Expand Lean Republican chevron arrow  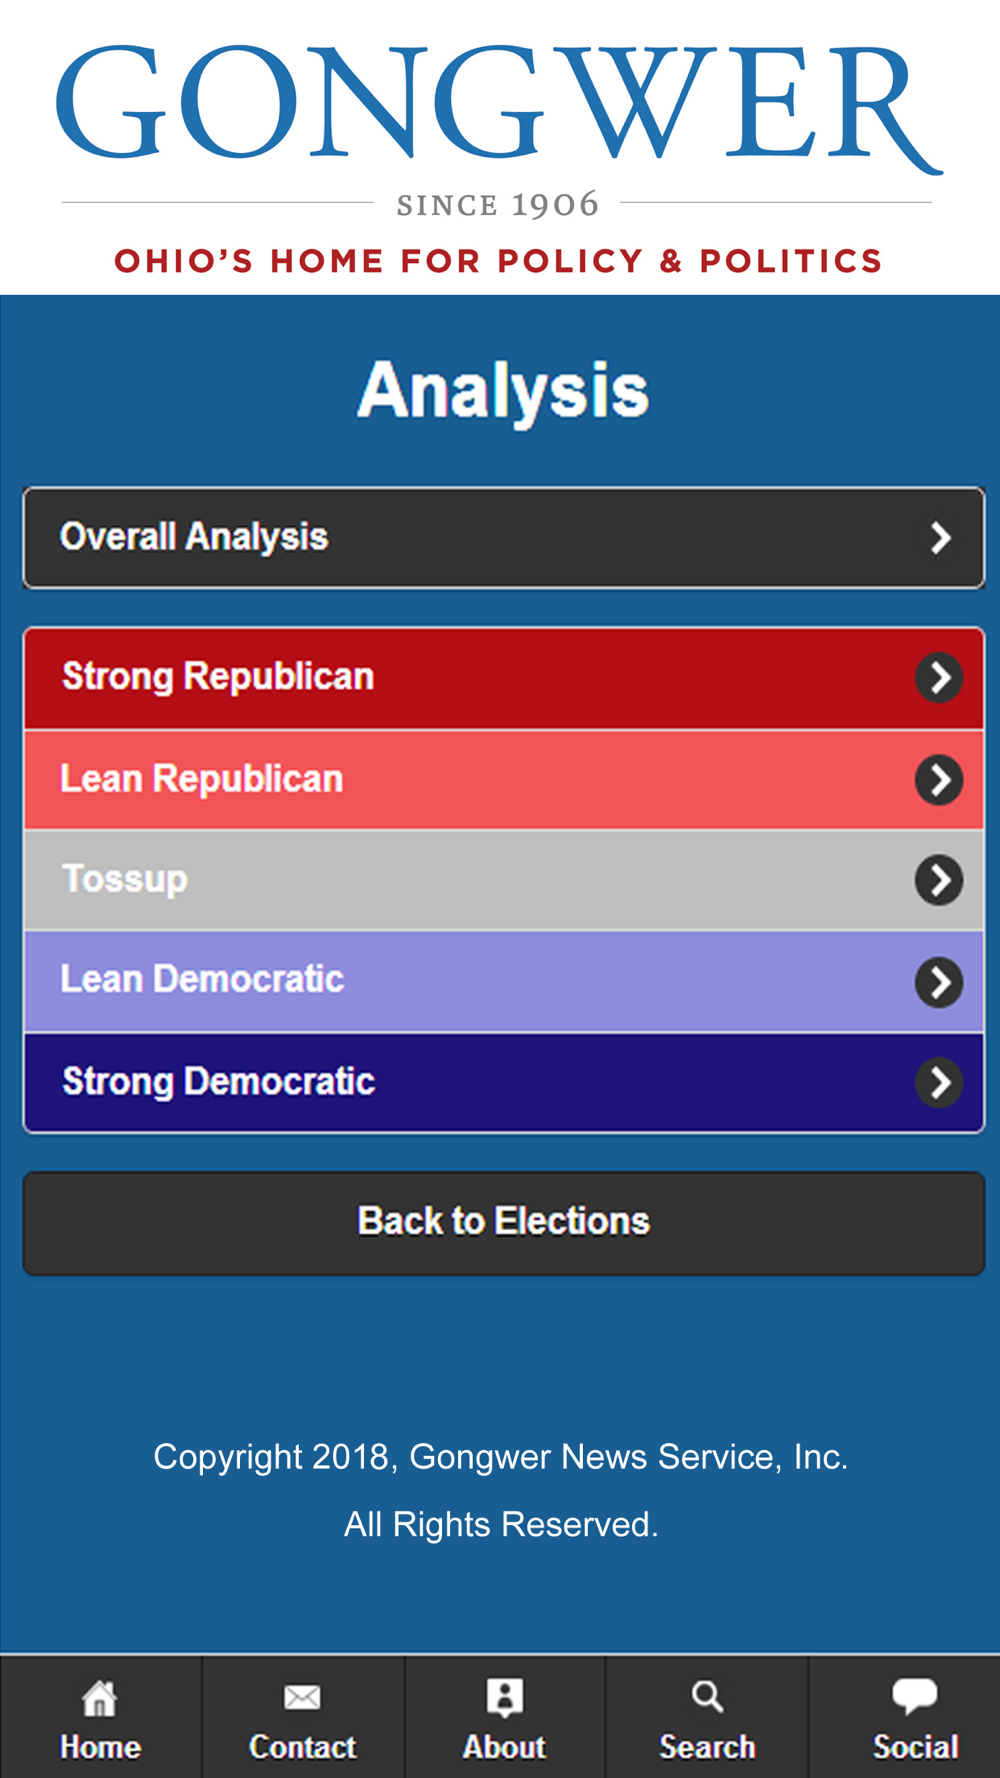coord(939,780)
